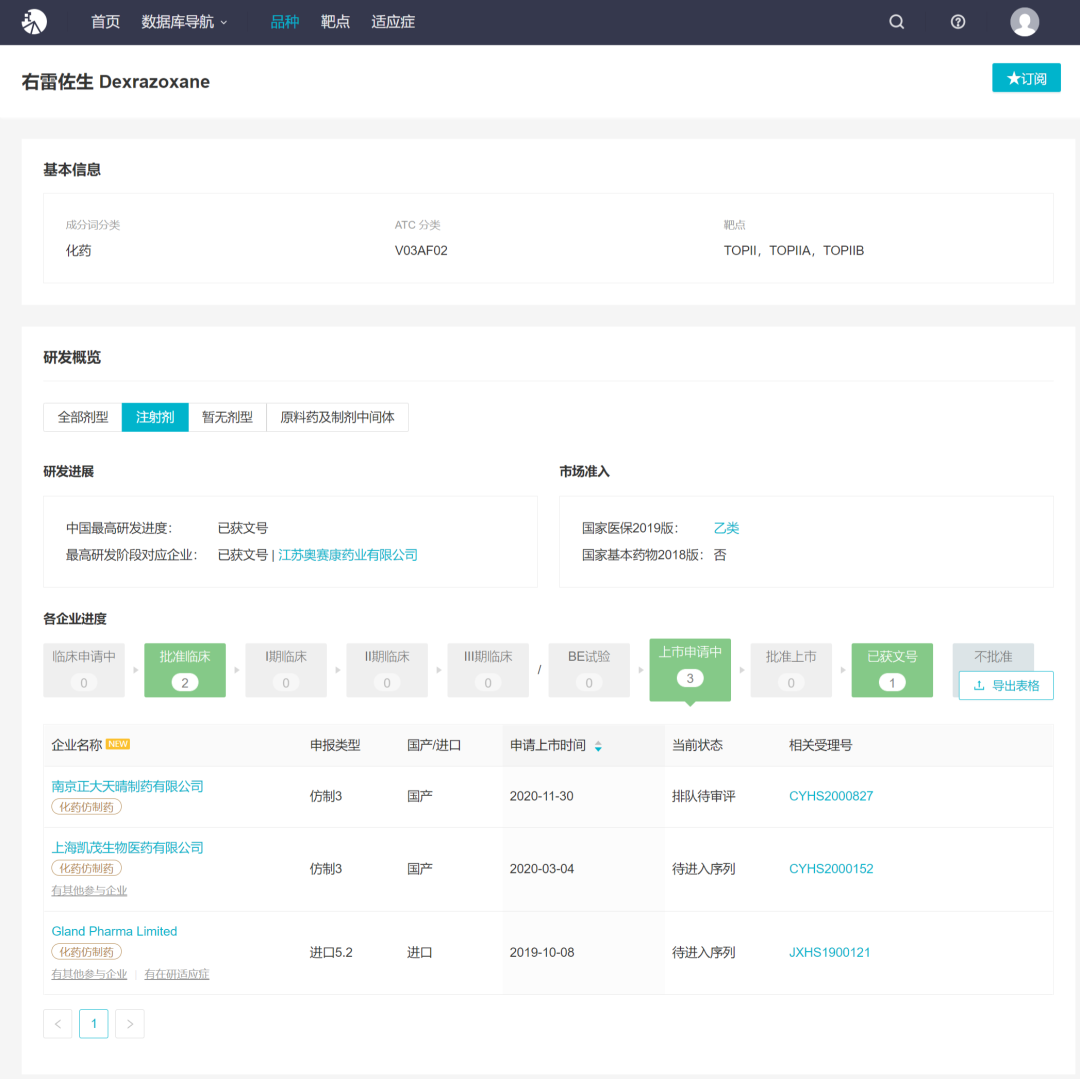
Task: Expand the 数据库导航 dropdown
Action: click(x=184, y=22)
